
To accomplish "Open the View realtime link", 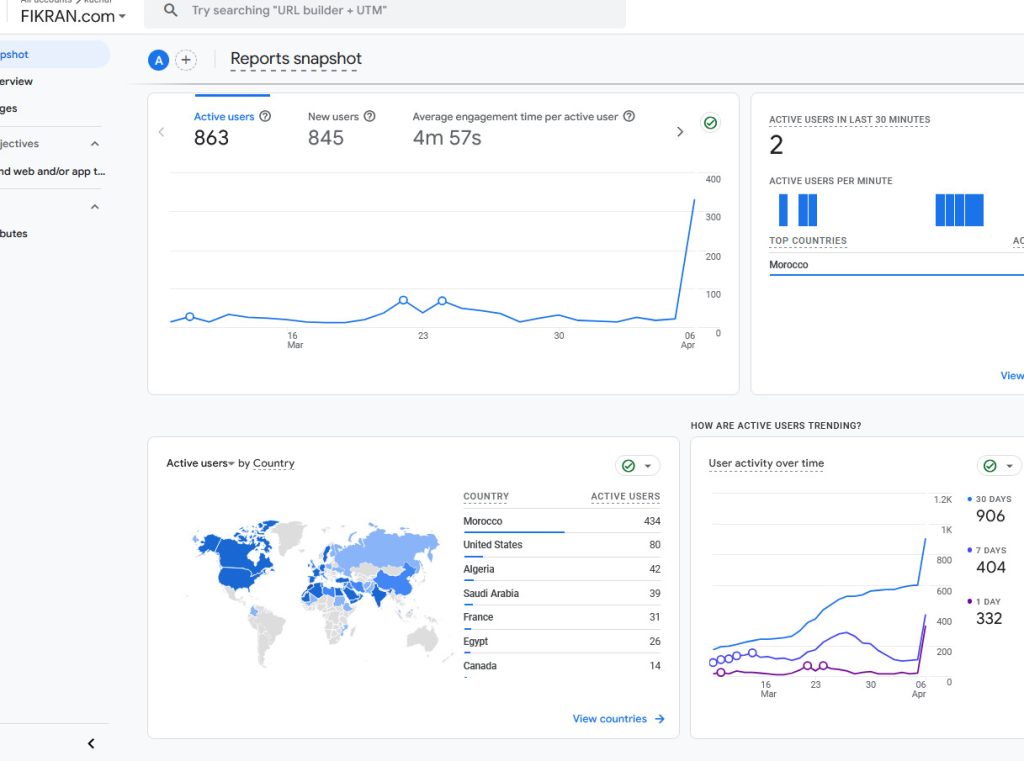I will 1012,376.
